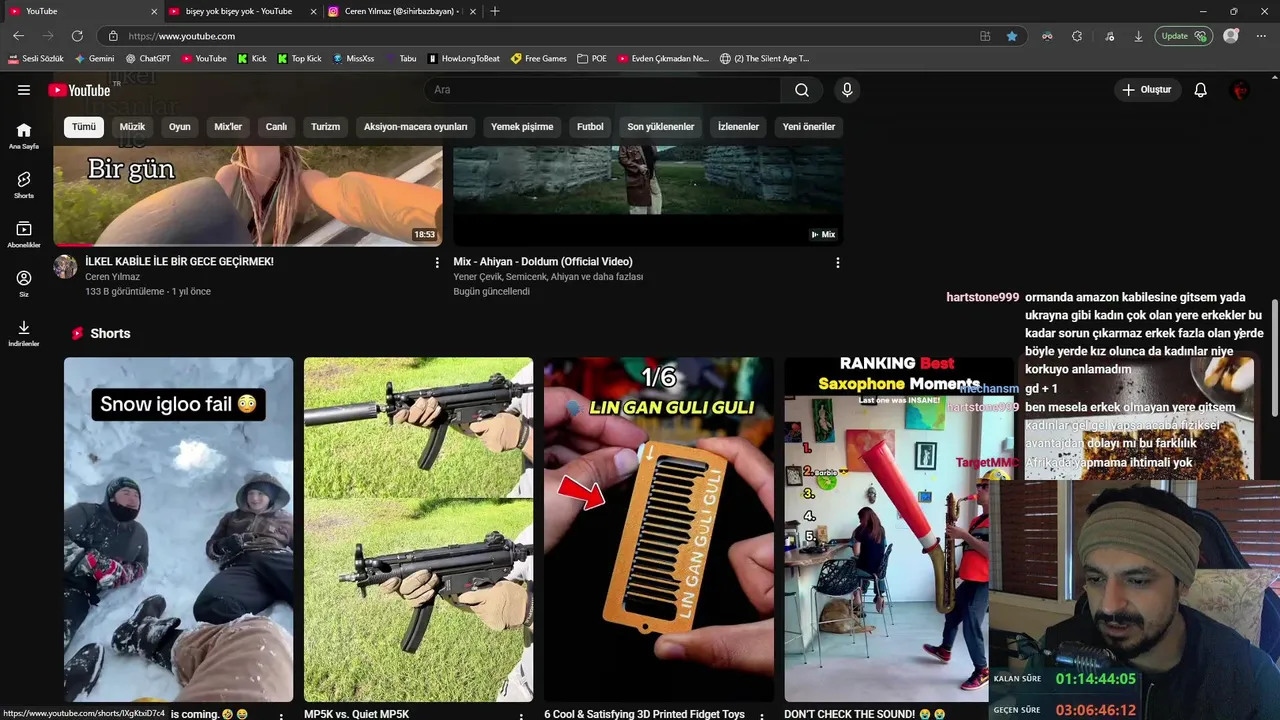Open the Ceren Yılmaz channel name link
Viewport: 1280px width, 720px height.
pos(112,277)
